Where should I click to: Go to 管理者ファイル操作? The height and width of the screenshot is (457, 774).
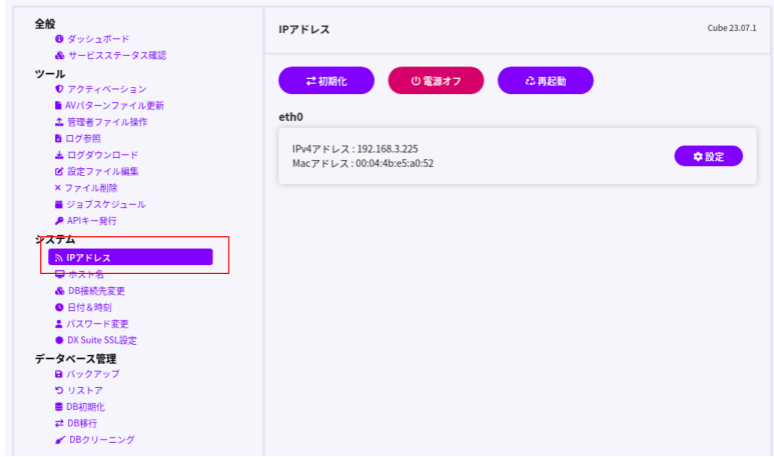pyautogui.click(x=107, y=122)
